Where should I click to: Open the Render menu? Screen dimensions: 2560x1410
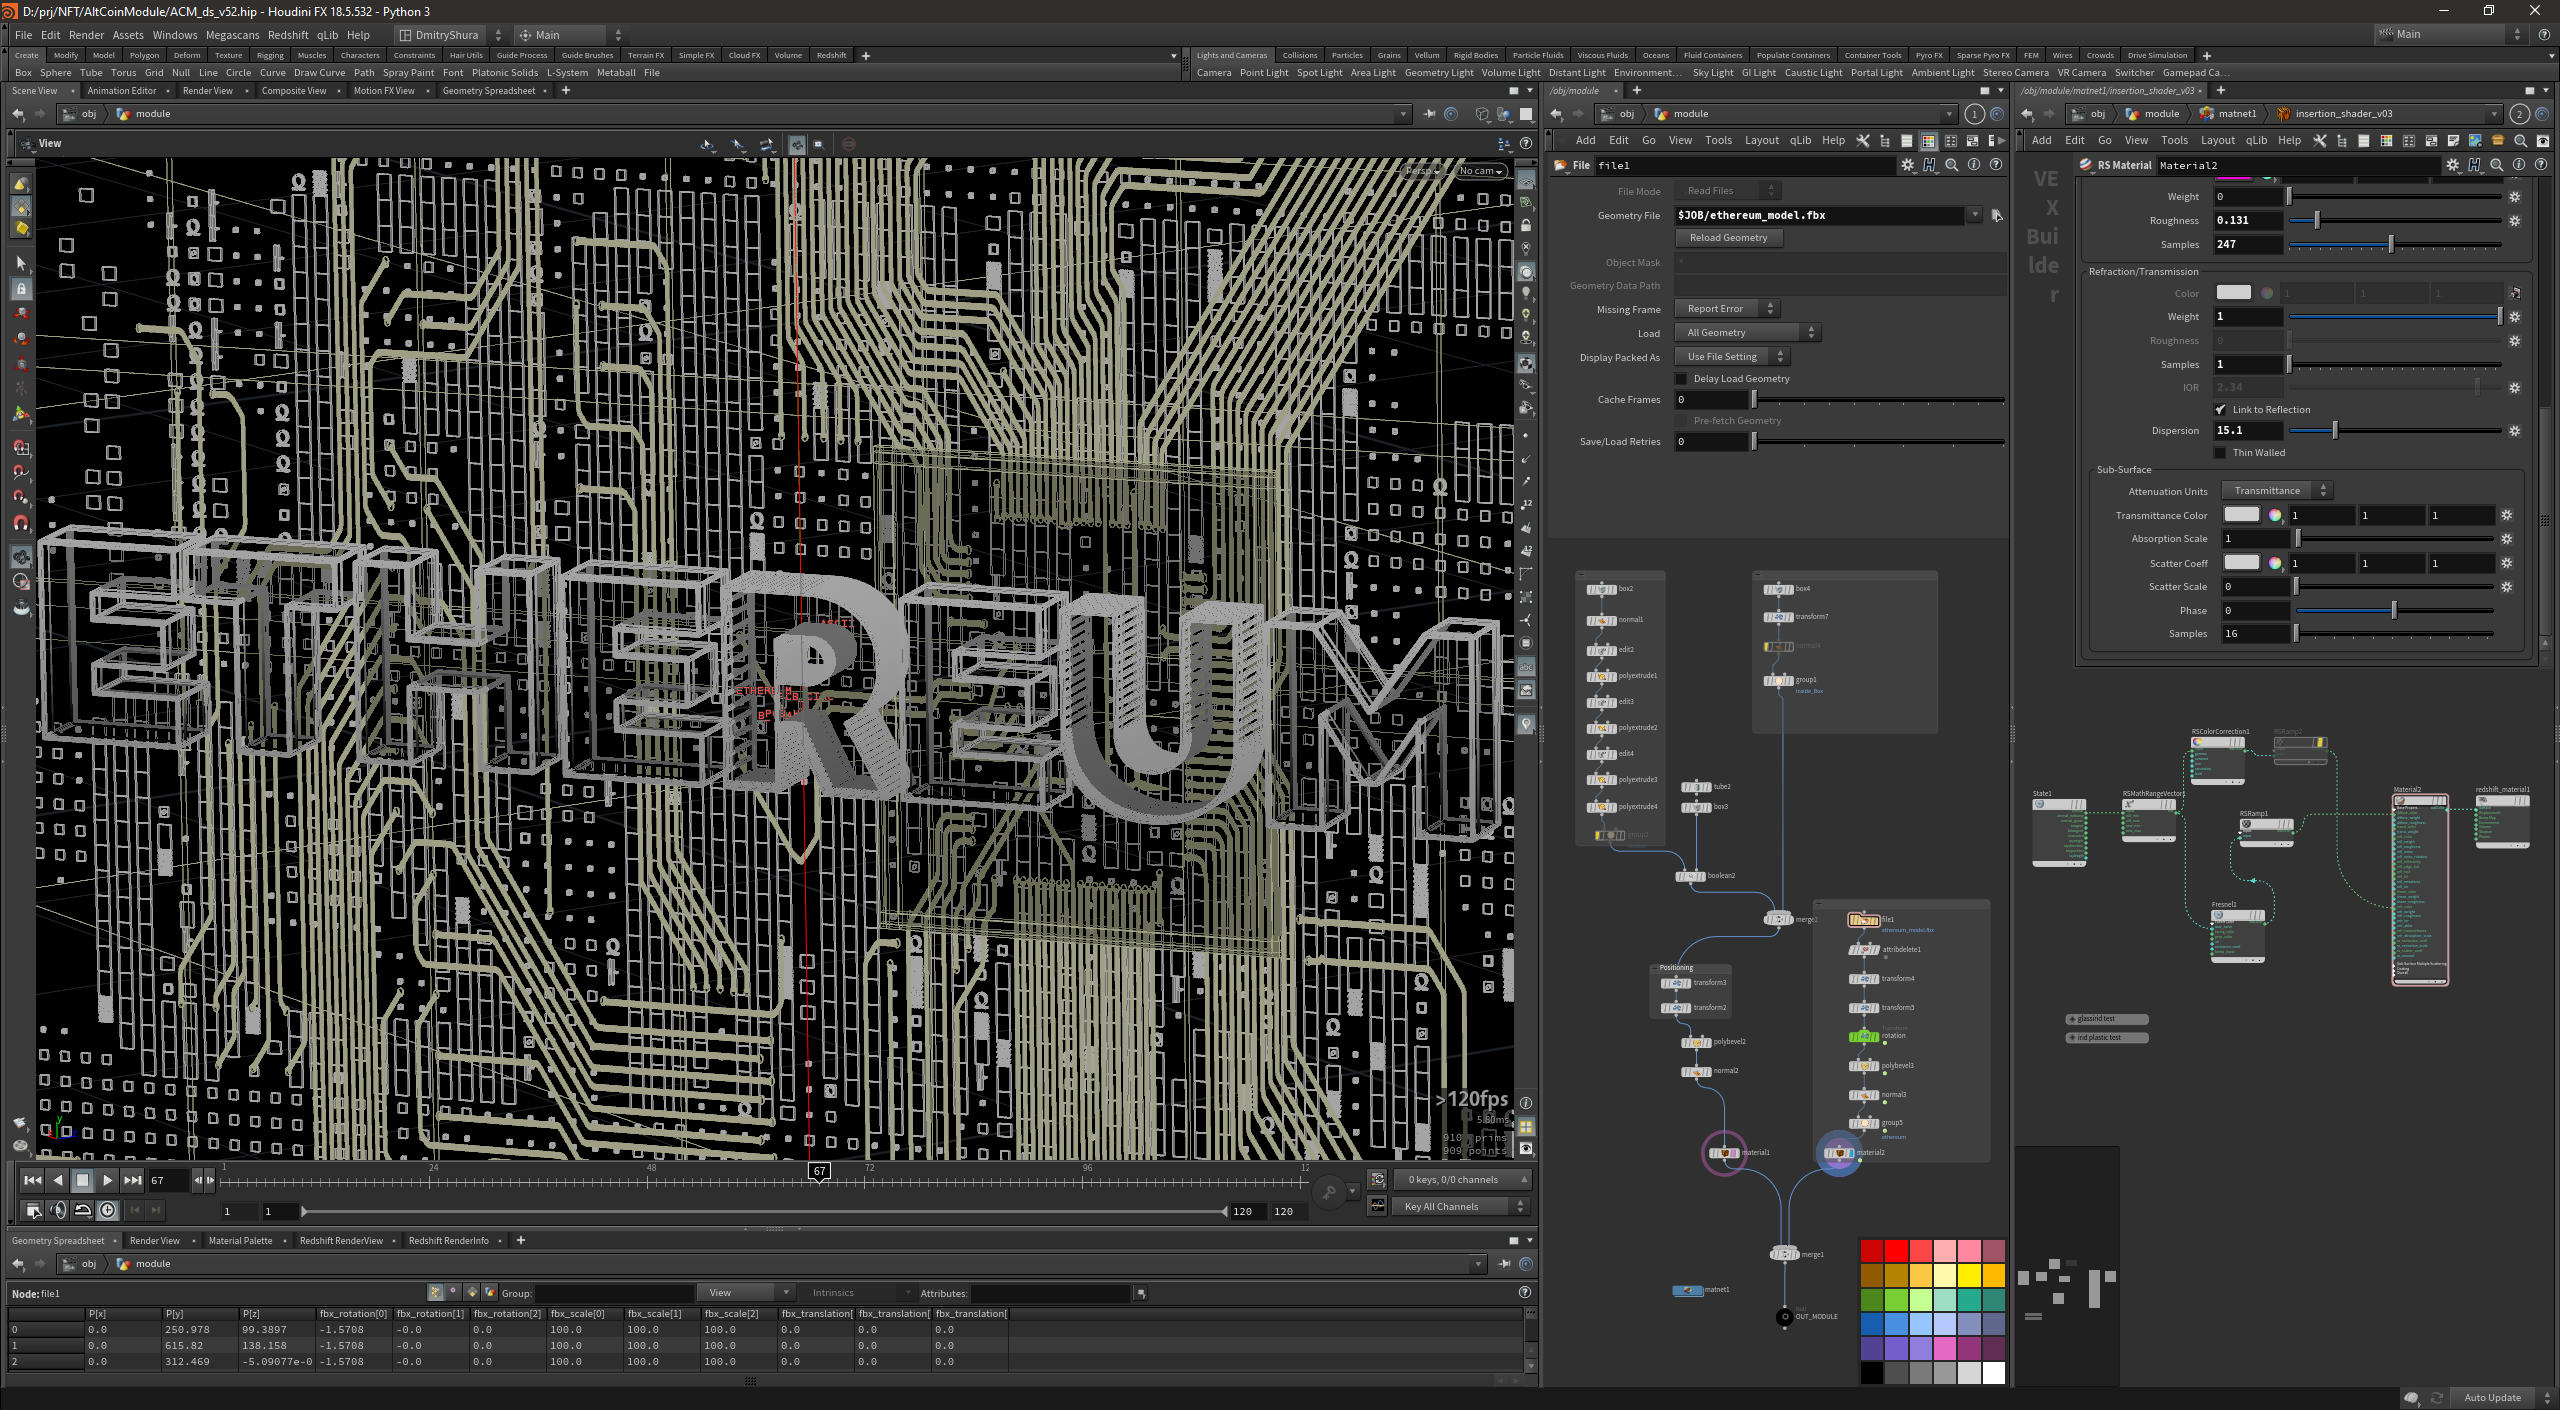(x=86, y=35)
